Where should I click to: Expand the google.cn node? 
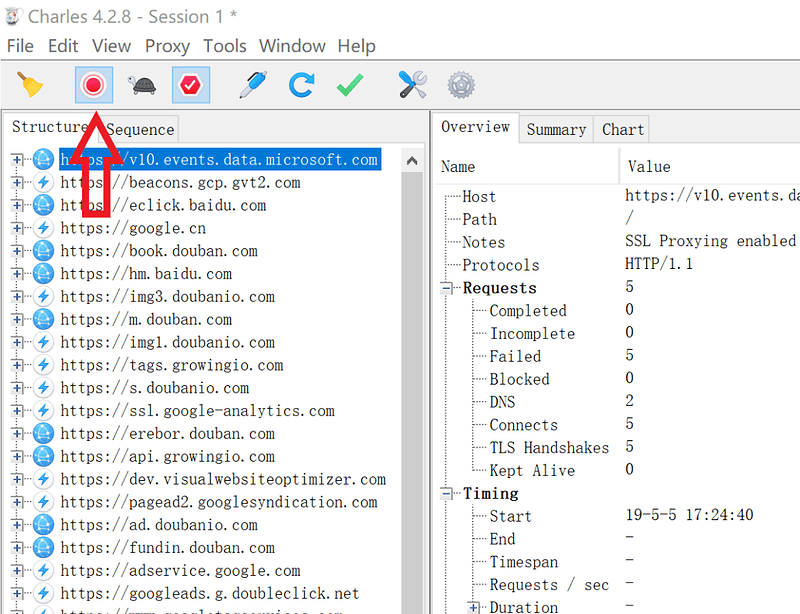[x=17, y=228]
